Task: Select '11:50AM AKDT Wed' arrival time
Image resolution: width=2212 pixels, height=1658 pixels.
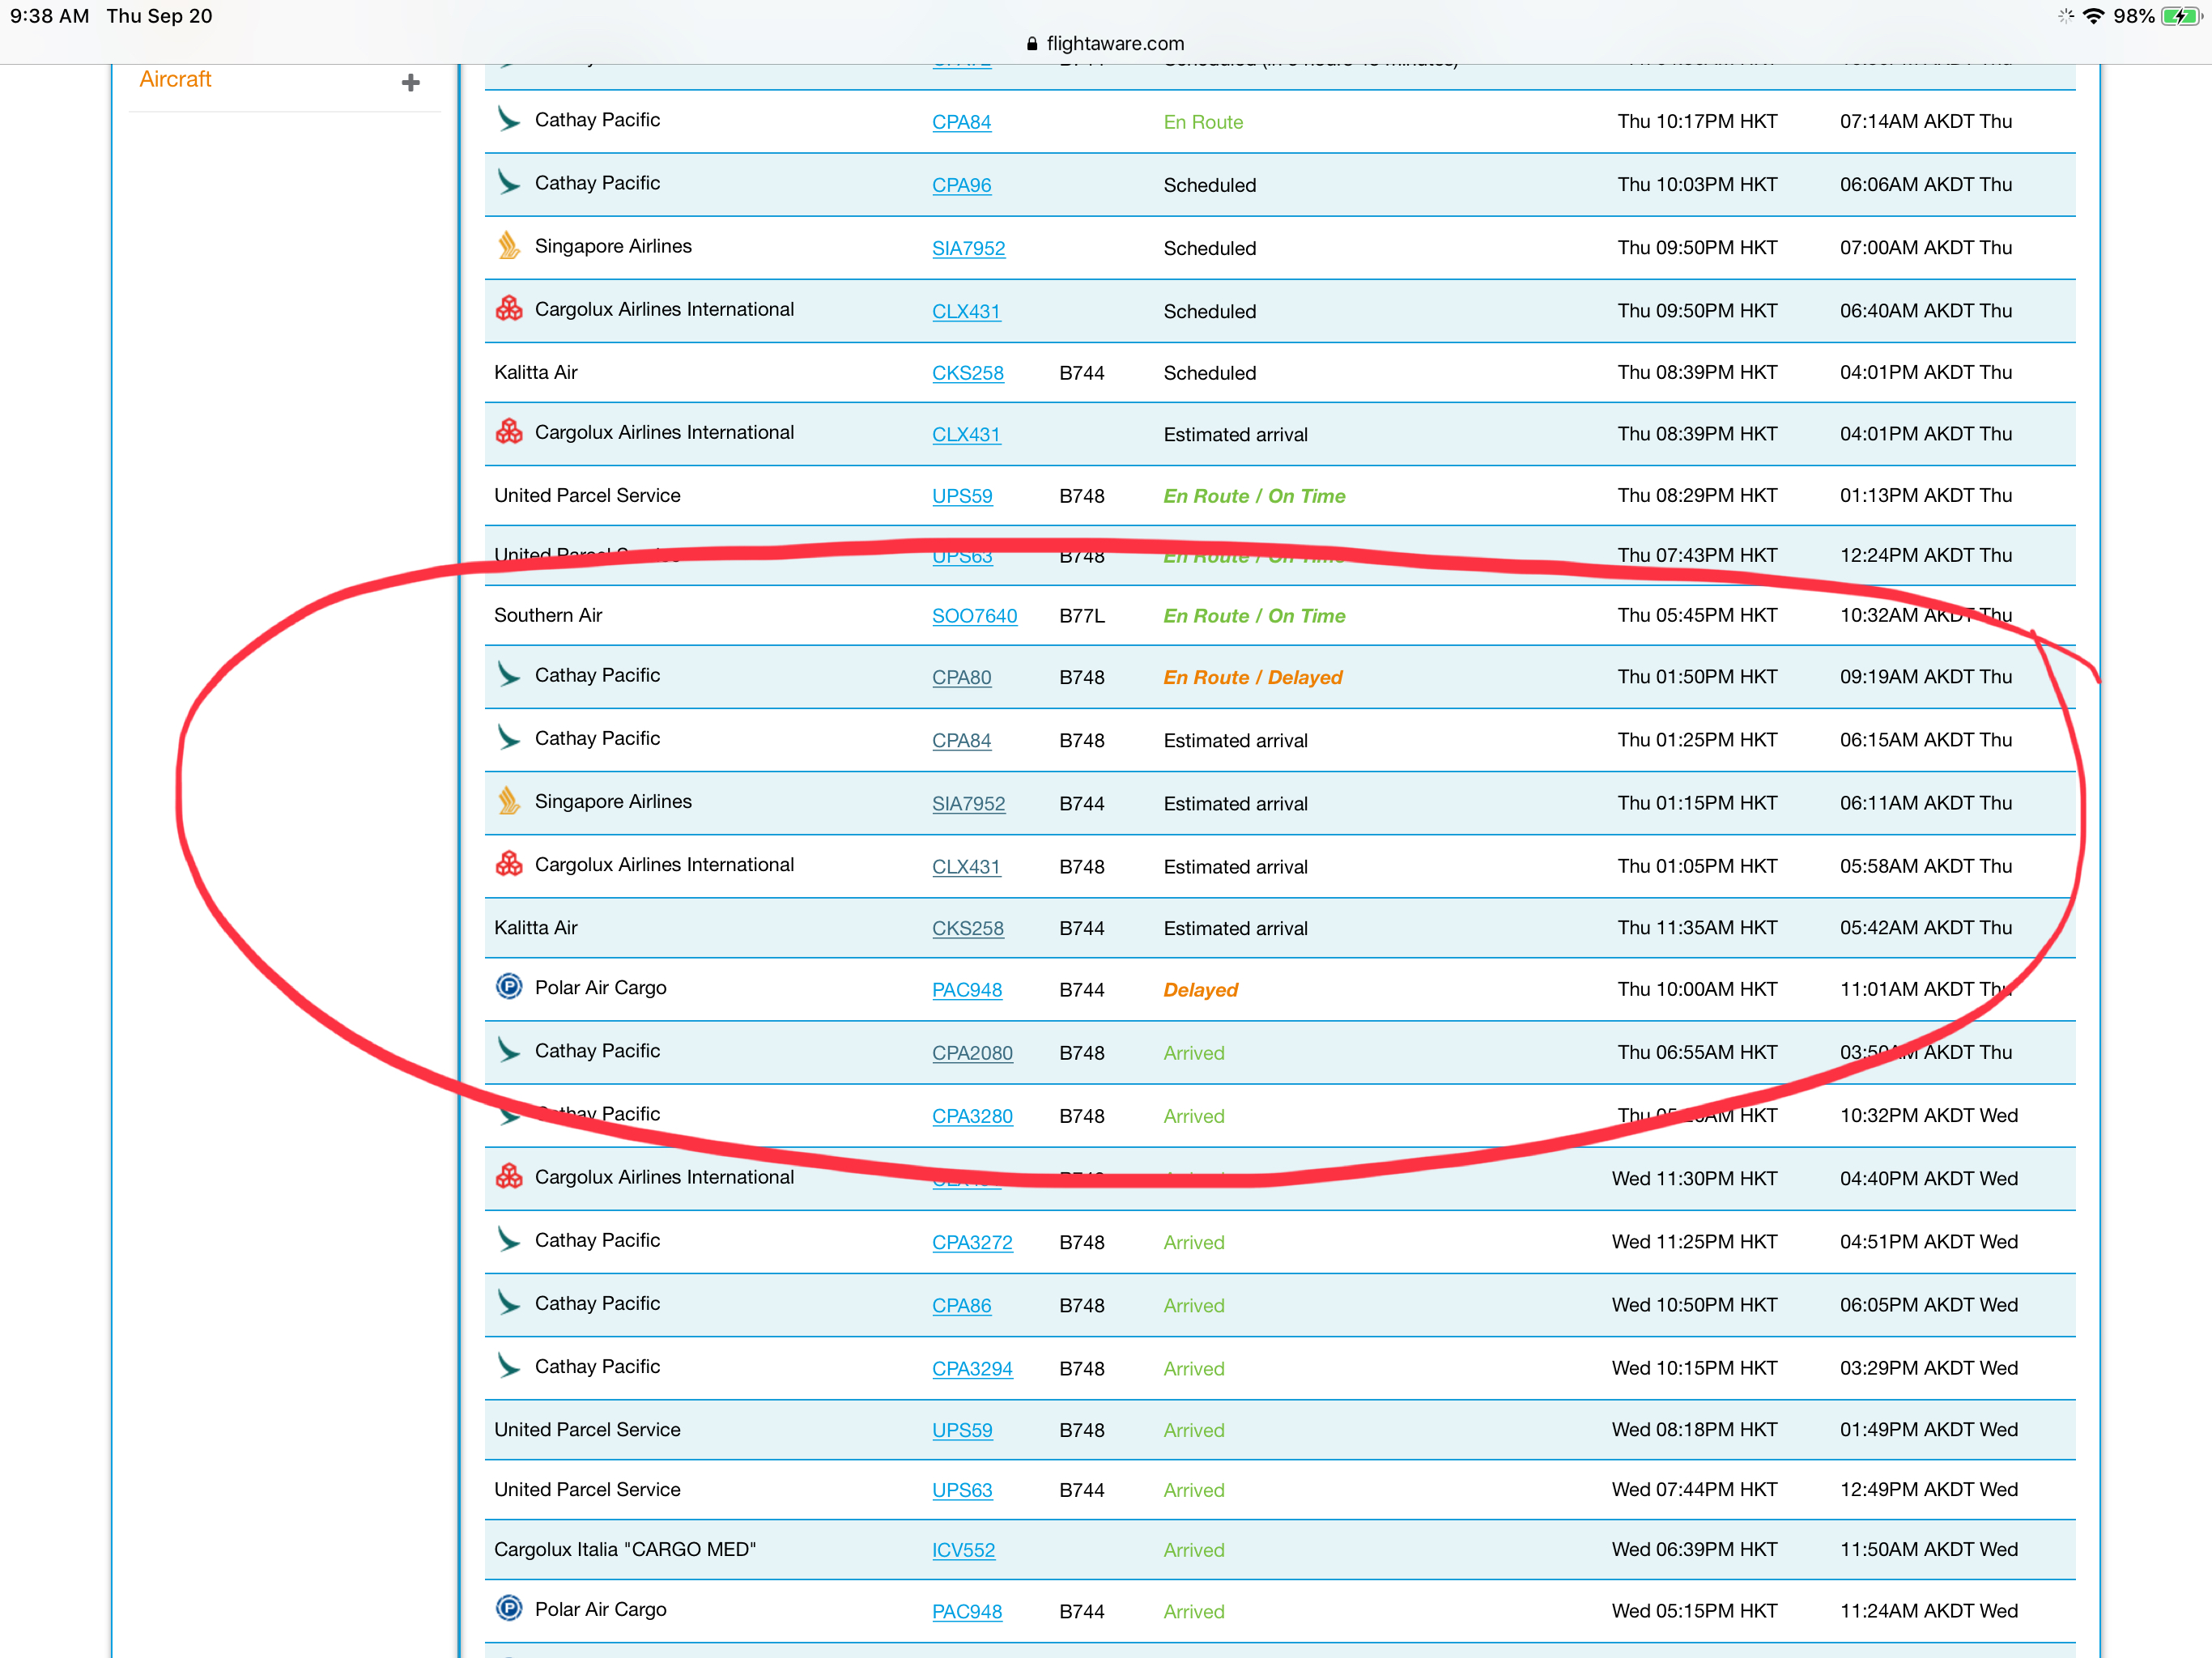Action: tap(1928, 1549)
